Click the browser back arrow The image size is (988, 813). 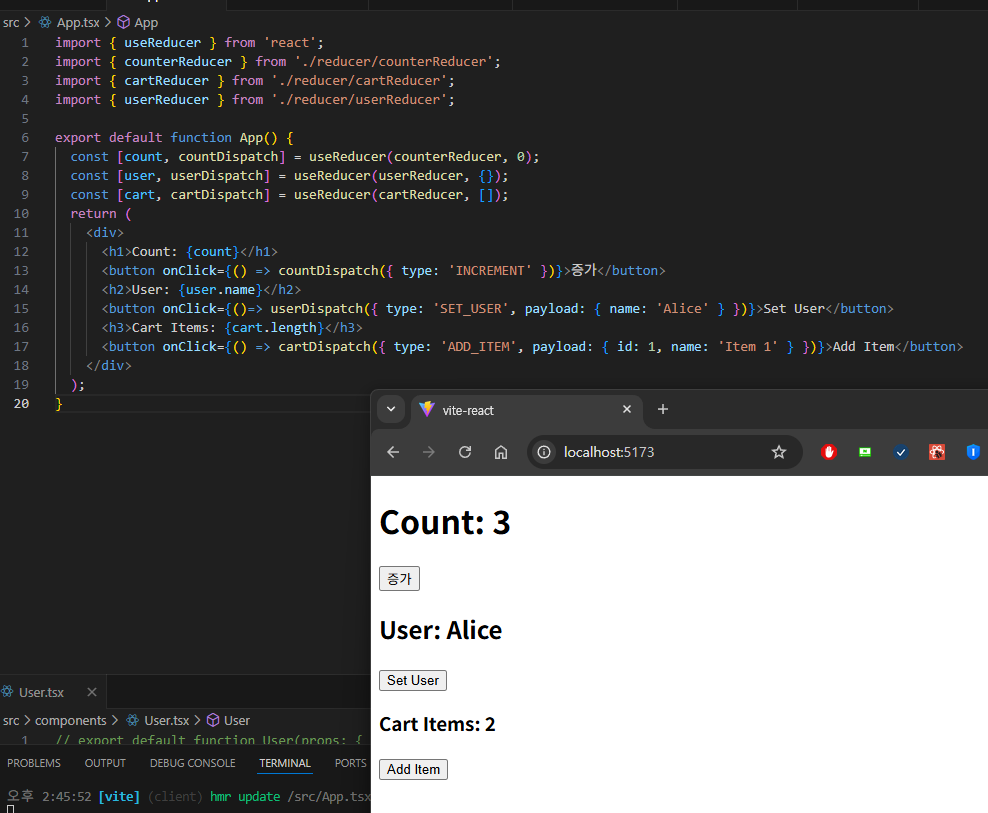[x=393, y=452]
